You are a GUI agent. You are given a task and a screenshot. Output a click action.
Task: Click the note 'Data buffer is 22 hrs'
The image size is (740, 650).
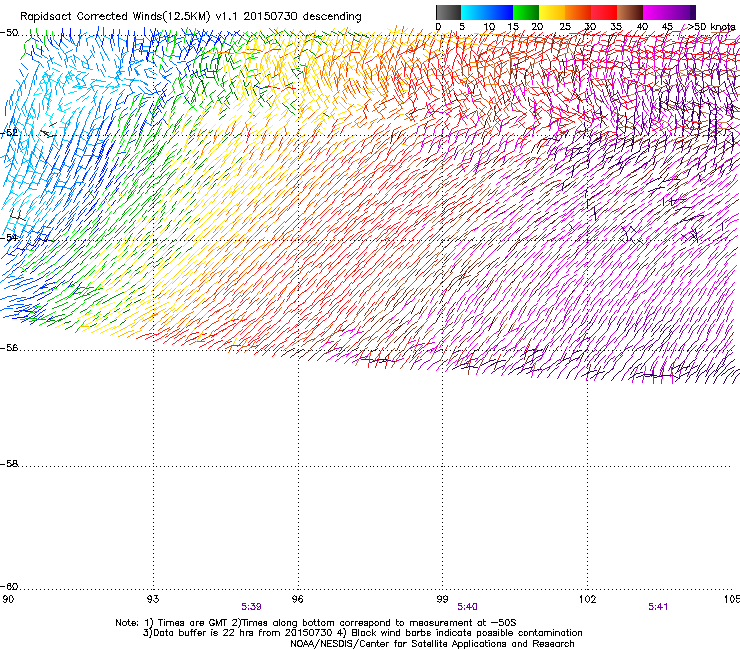[x=205, y=633]
